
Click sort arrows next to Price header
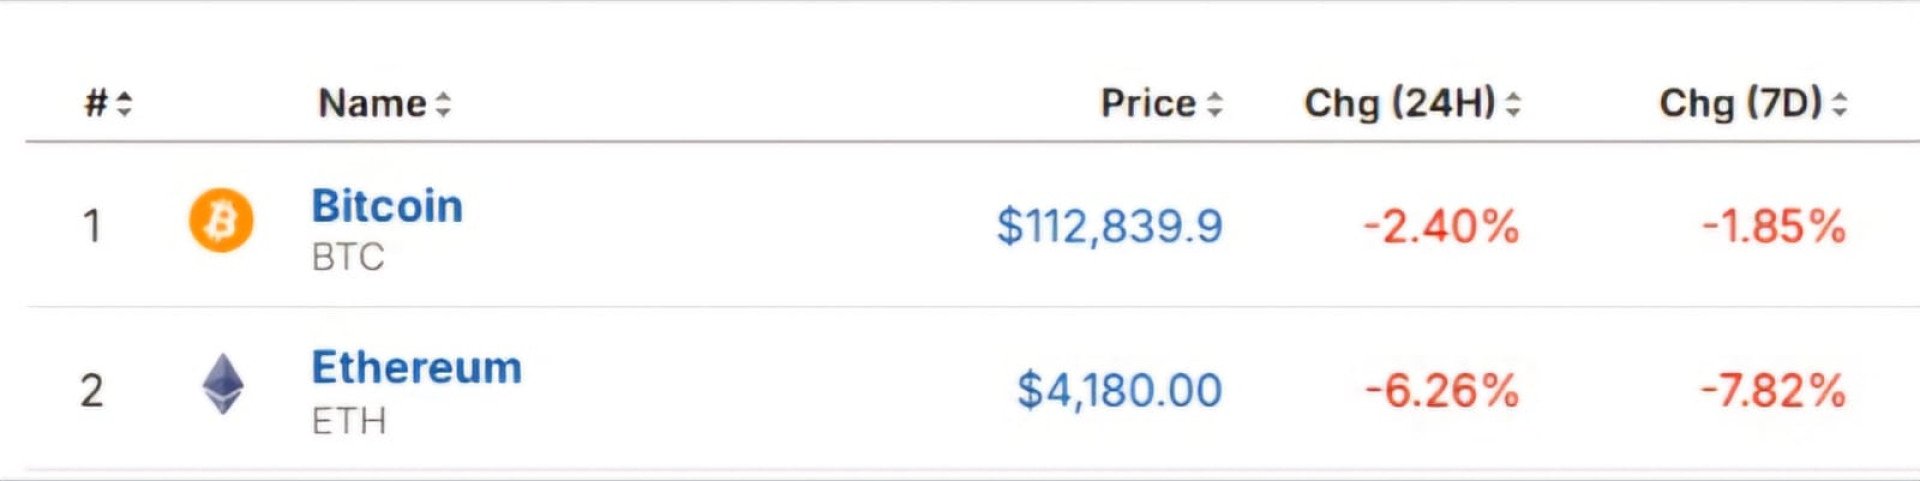(1215, 104)
